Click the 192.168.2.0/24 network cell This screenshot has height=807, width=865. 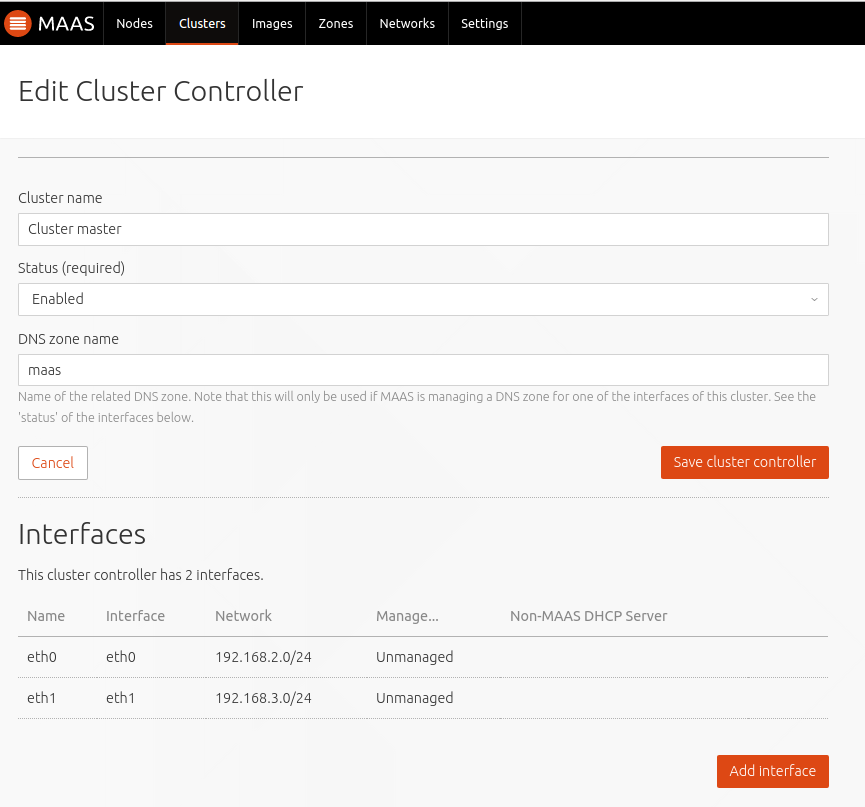tap(263, 657)
